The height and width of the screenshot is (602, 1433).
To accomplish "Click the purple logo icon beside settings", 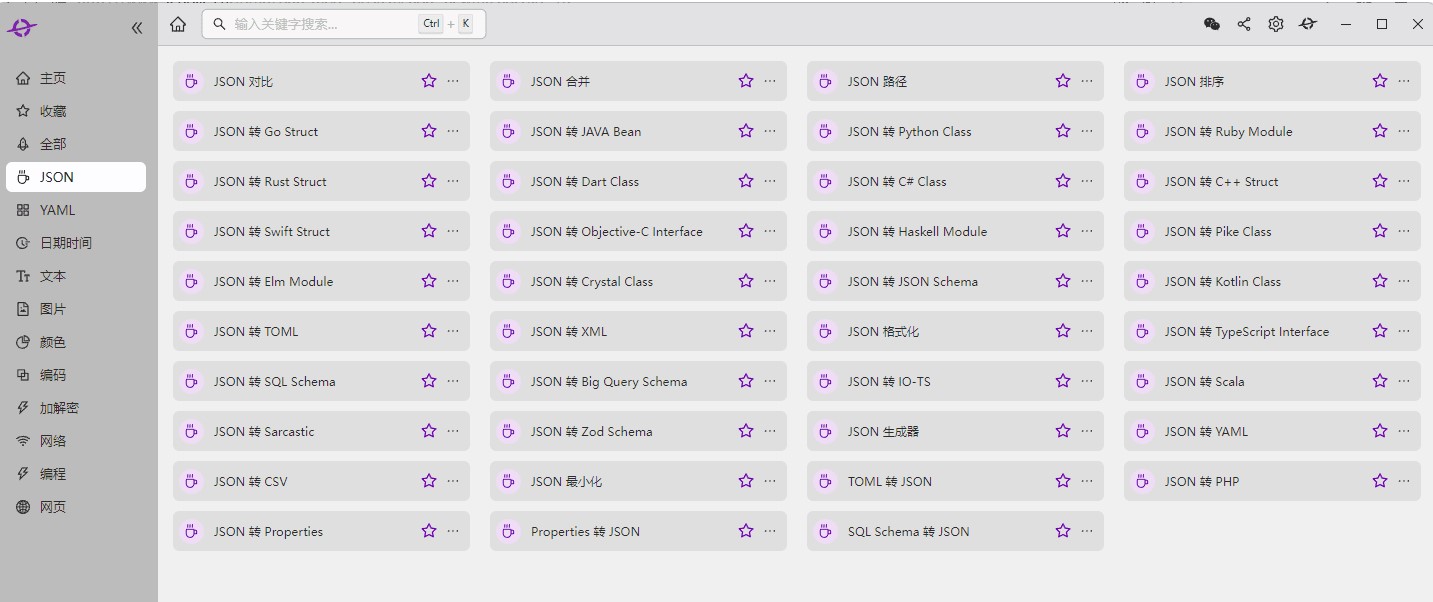I will pyautogui.click(x=1308, y=24).
